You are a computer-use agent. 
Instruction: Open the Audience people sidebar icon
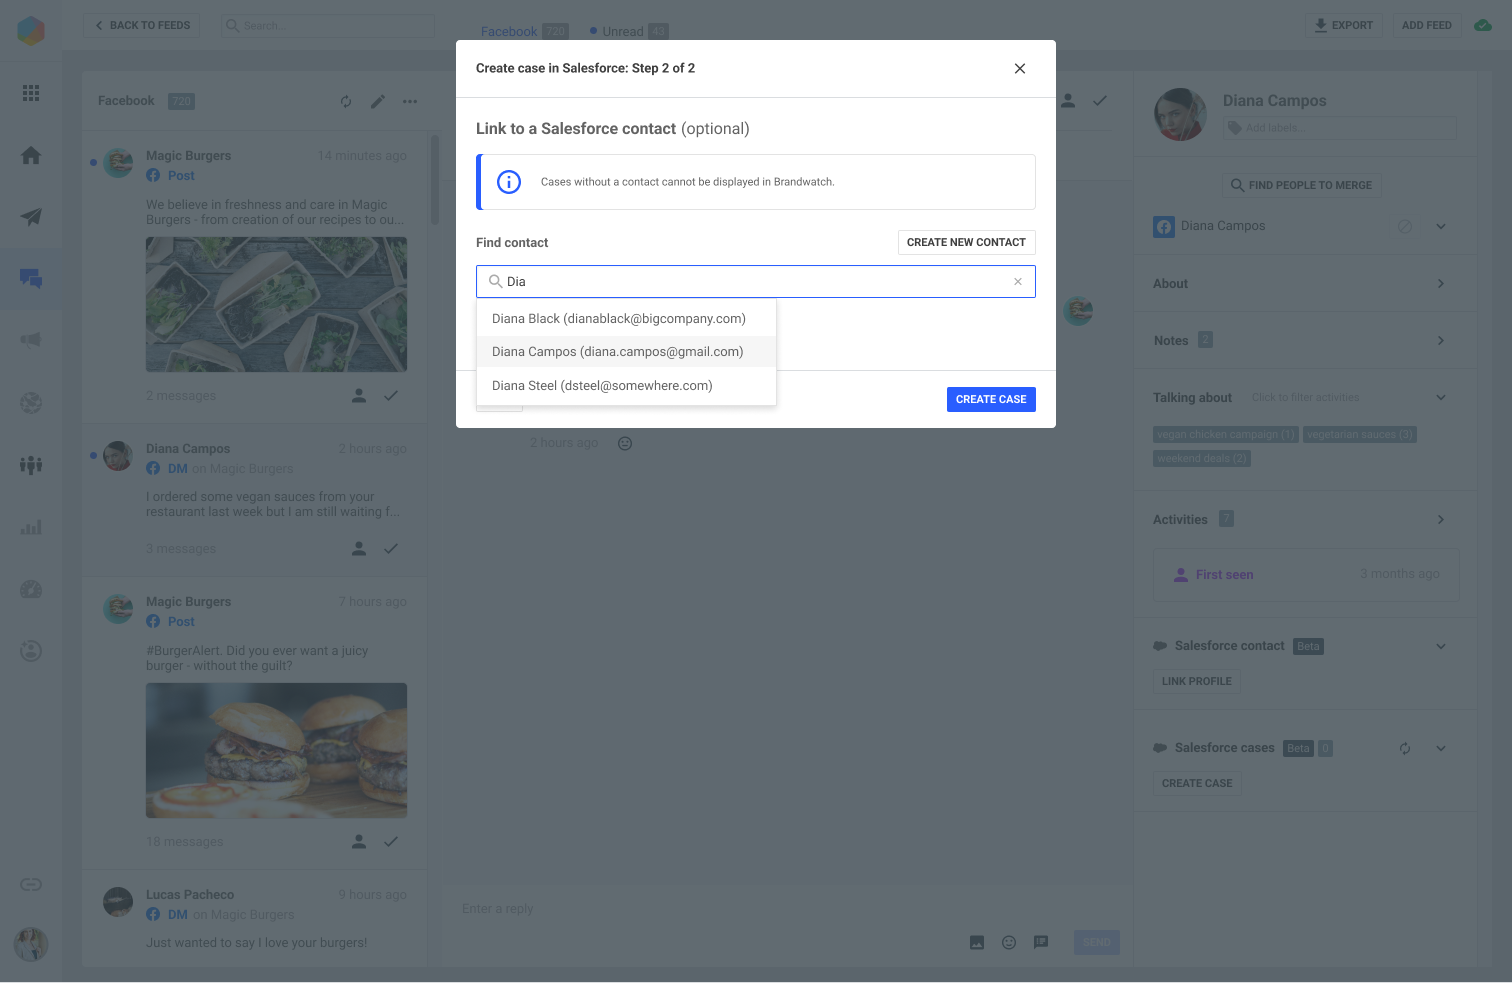pyautogui.click(x=31, y=465)
